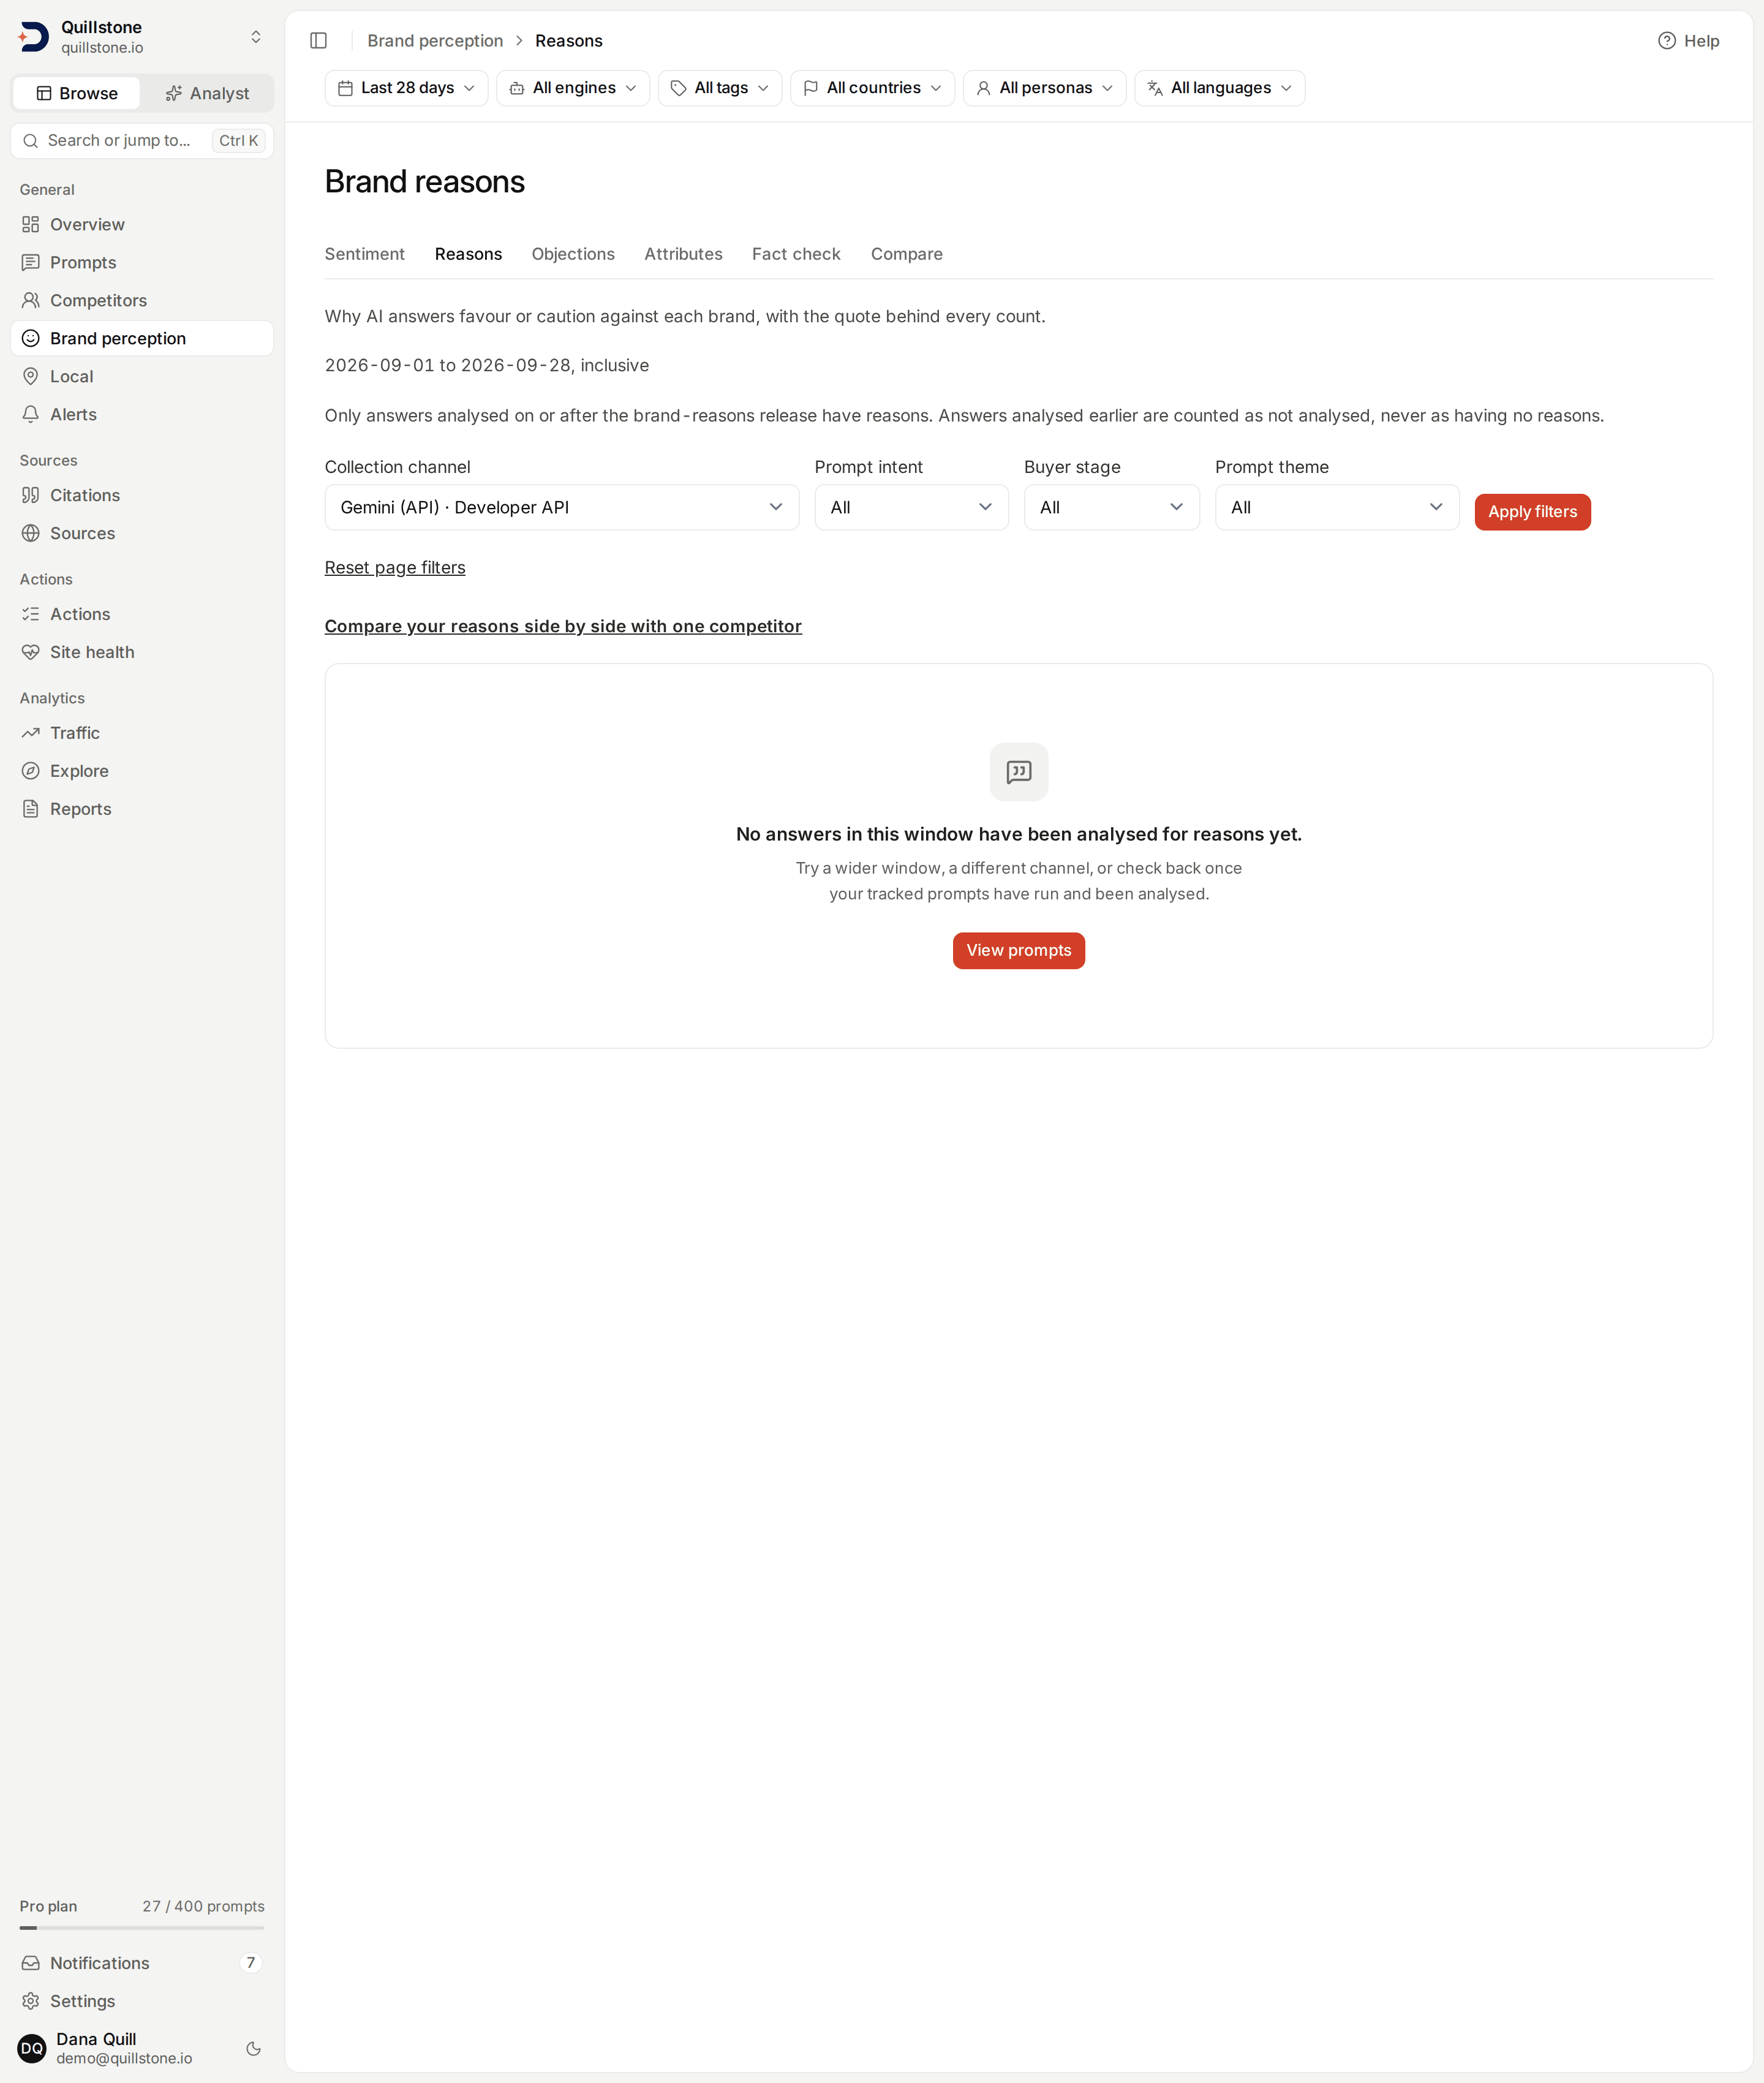This screenshot has width=1764, height=2083.
Task: Toggle the sidebar panel icon
Action: pos(319,41)
